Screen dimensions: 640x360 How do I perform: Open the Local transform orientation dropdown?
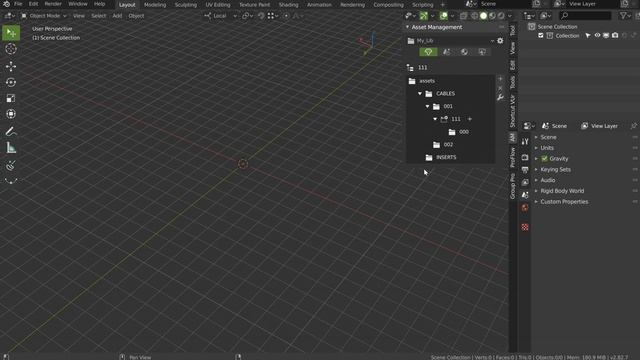point(220,16)
